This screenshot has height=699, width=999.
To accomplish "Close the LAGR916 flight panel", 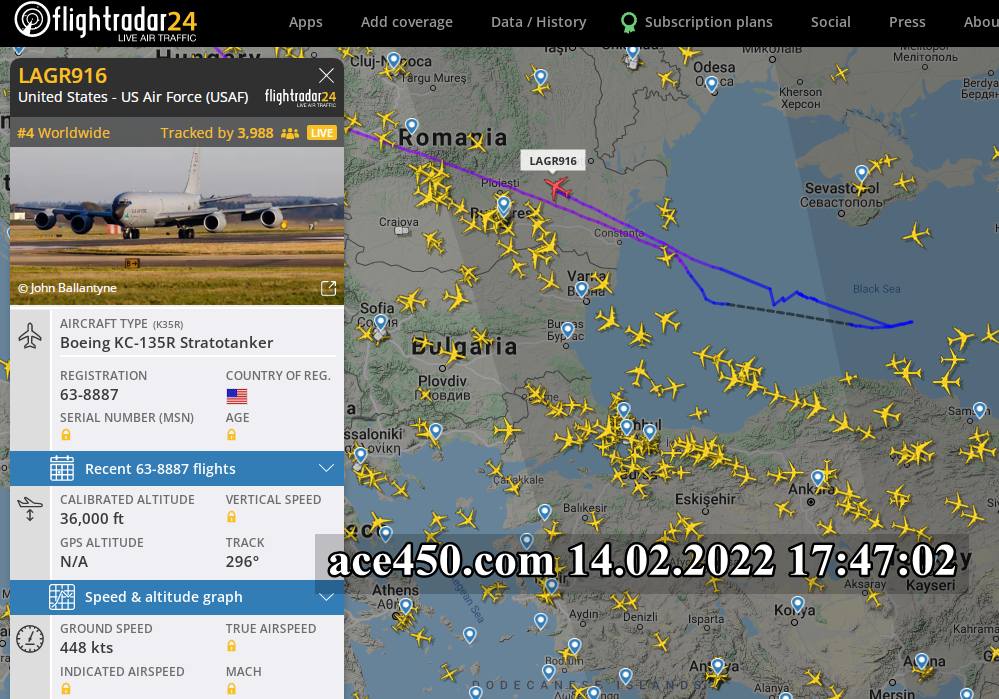I will tap(326, 75).
